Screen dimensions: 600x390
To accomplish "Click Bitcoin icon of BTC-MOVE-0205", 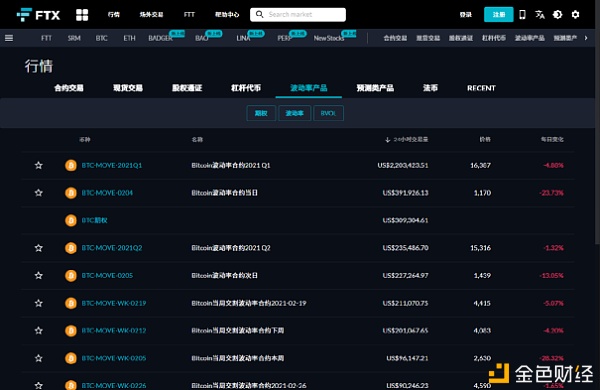I will pos(70,276).
